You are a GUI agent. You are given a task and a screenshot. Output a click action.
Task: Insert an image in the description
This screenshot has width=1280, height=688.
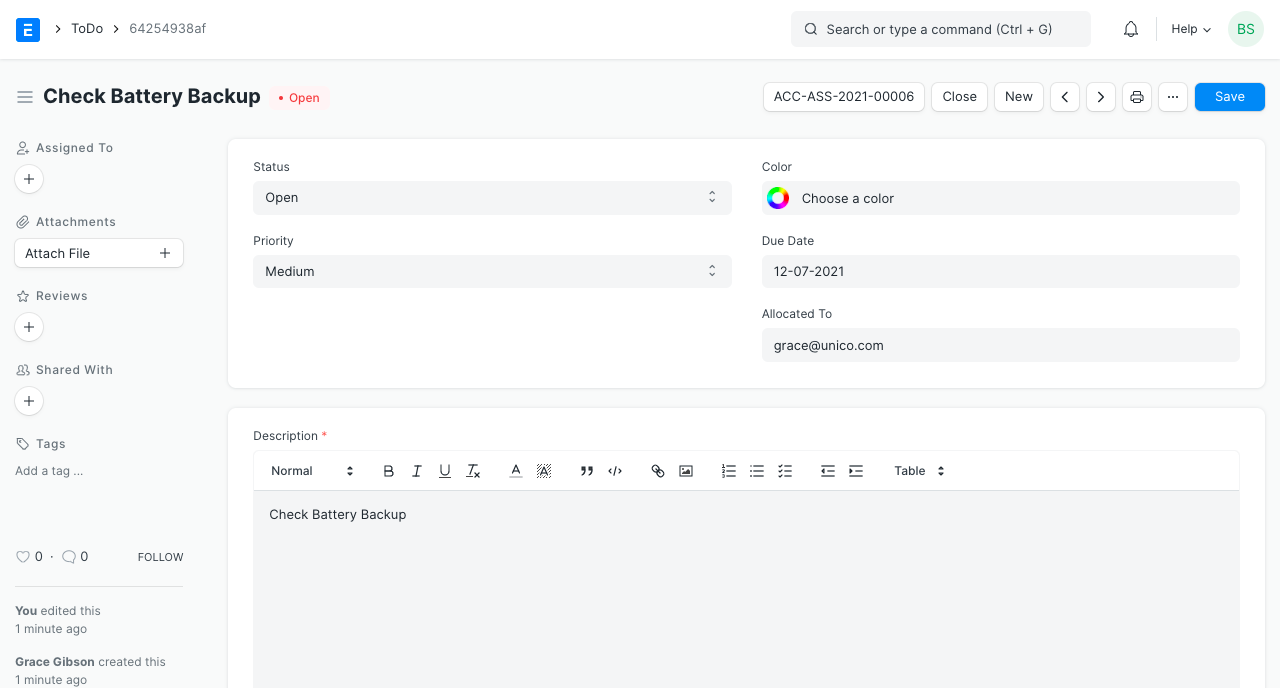coord(686,471)
